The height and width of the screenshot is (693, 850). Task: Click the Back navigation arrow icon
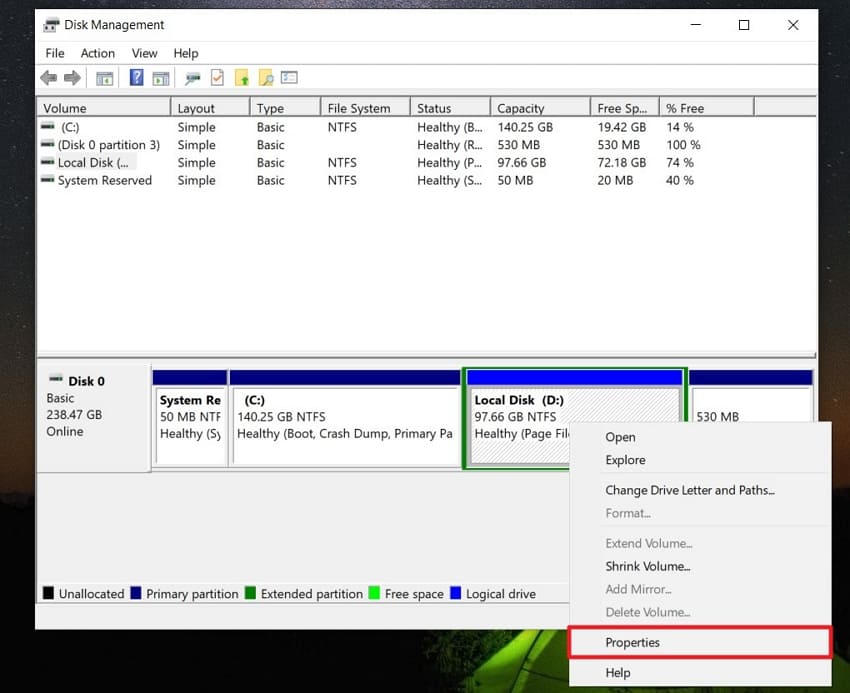48,78
